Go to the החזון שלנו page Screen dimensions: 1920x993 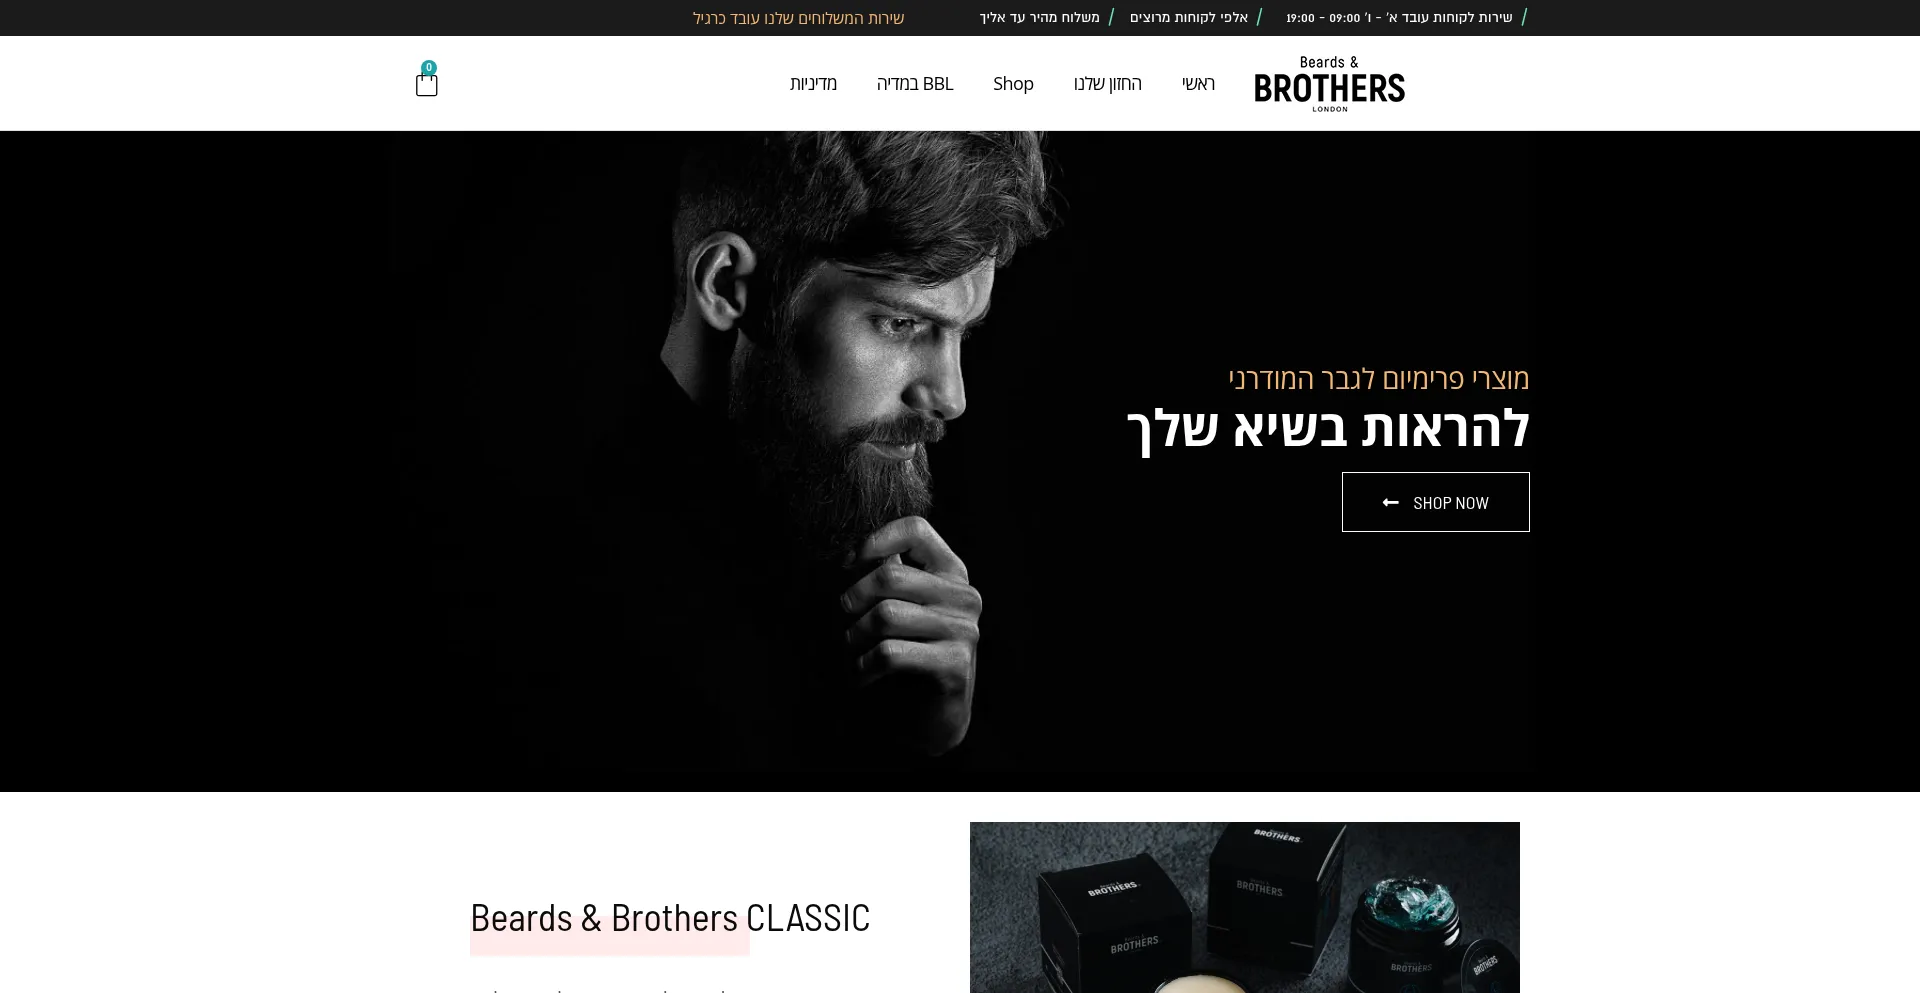pos(1107,84)
